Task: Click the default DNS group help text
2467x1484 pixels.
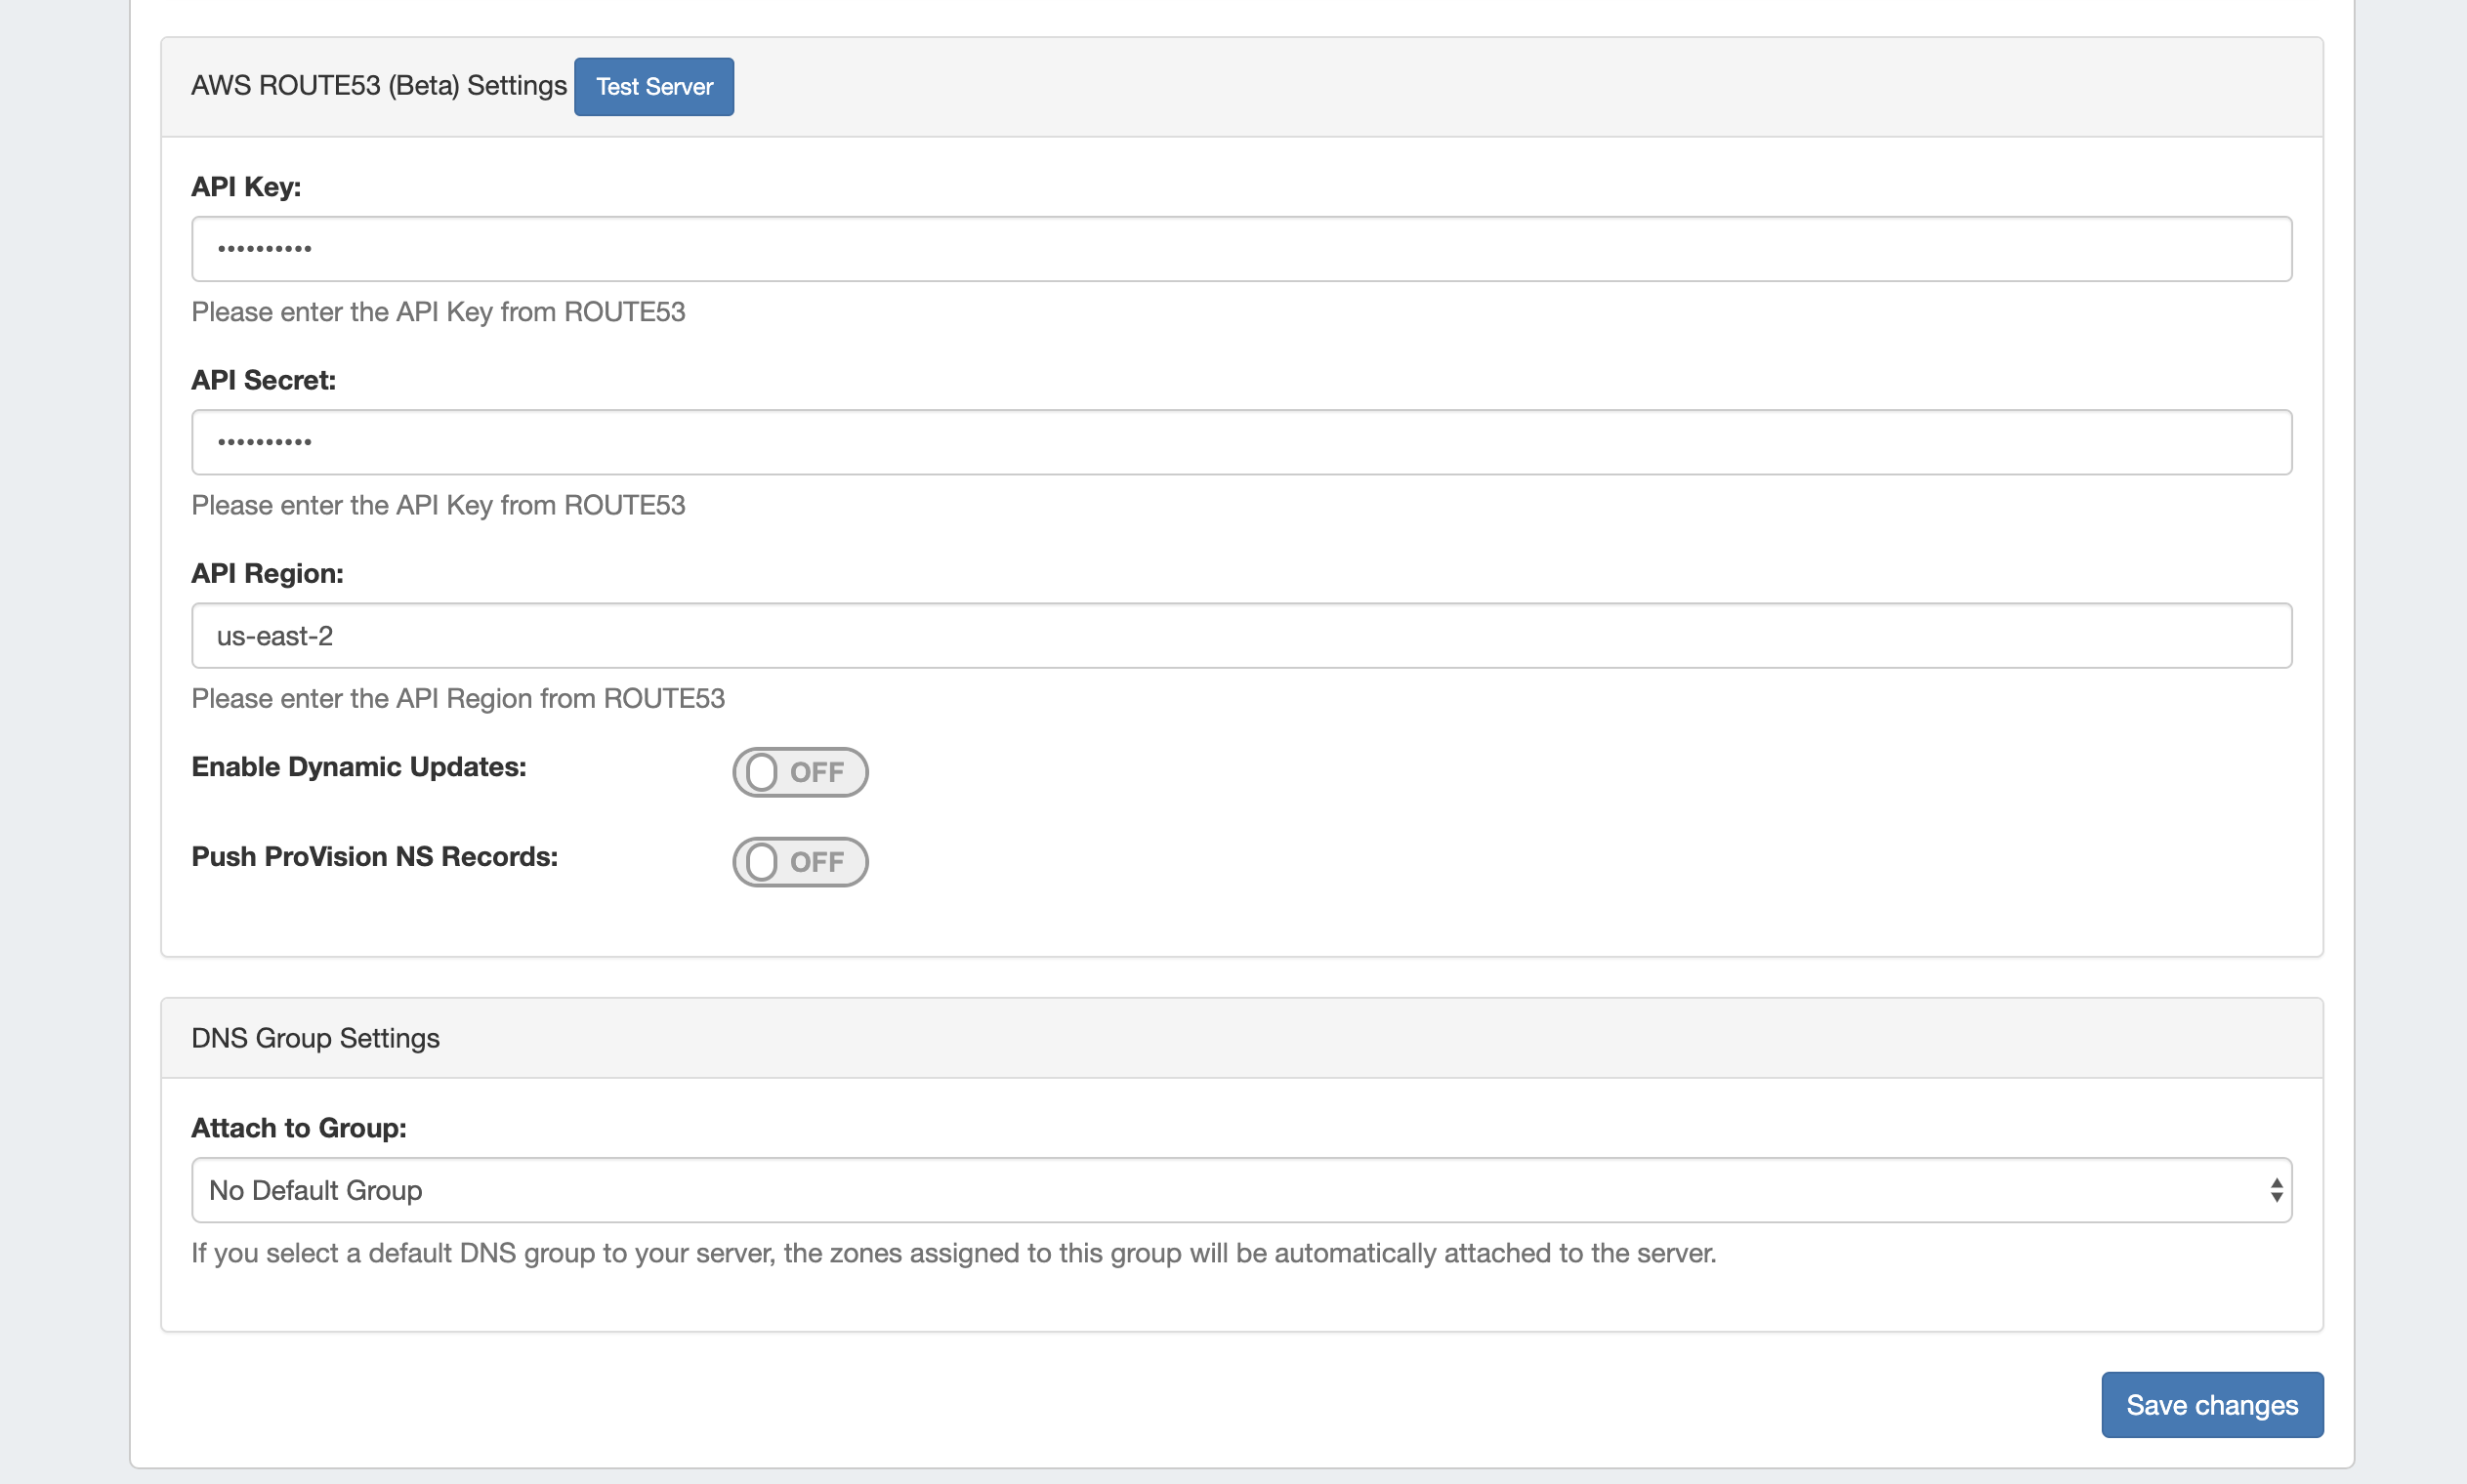Action: [952, 1253]
